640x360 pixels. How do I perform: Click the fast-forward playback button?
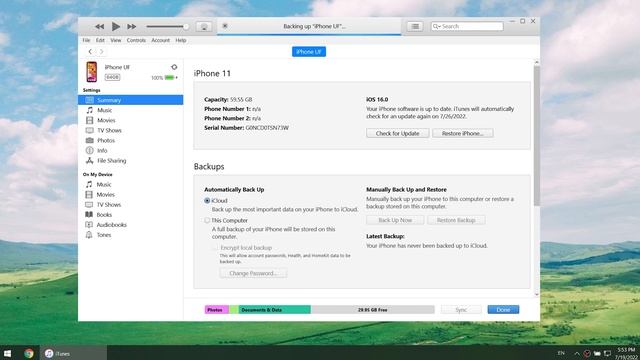pos(131,27)
